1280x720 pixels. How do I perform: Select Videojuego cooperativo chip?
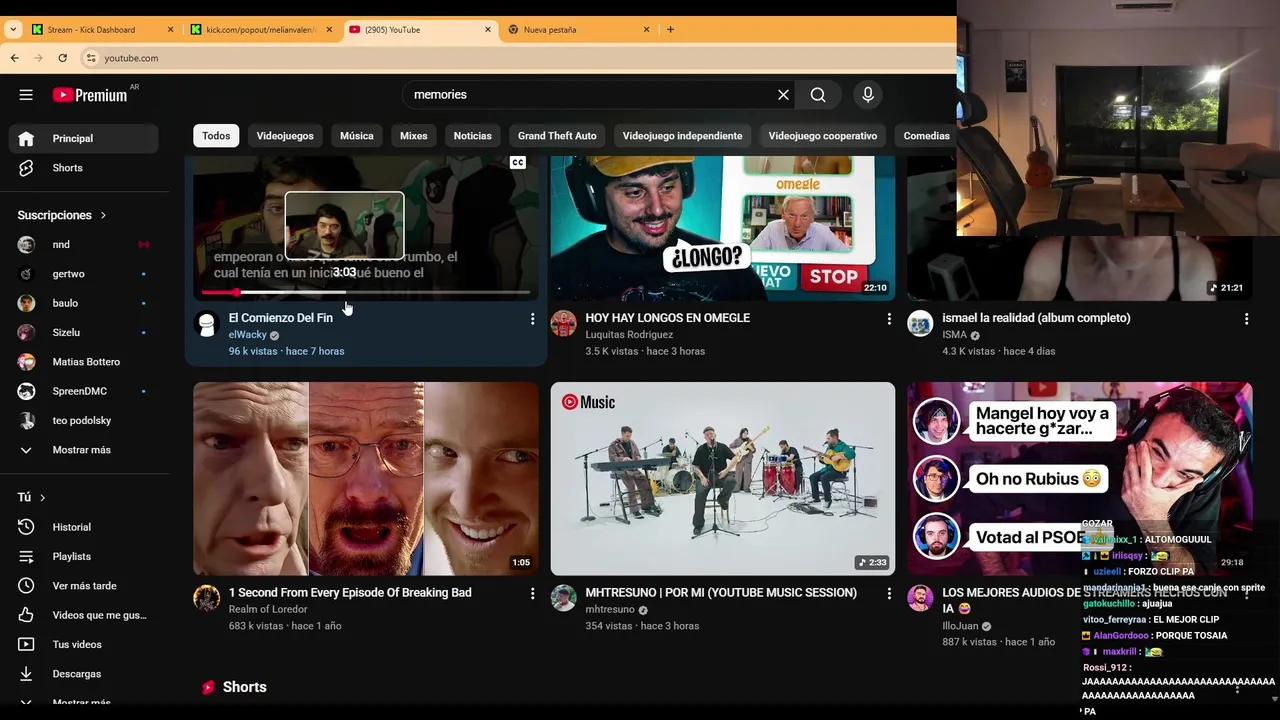coord(823,136)
